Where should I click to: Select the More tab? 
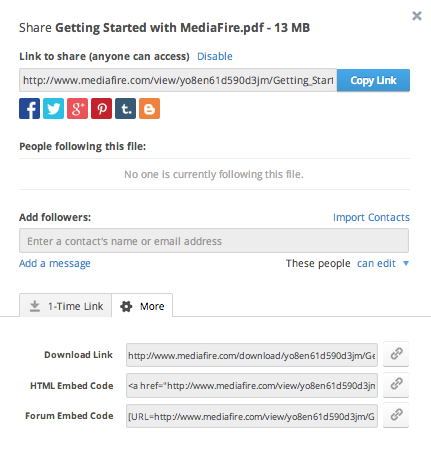[x=142, y=306]
